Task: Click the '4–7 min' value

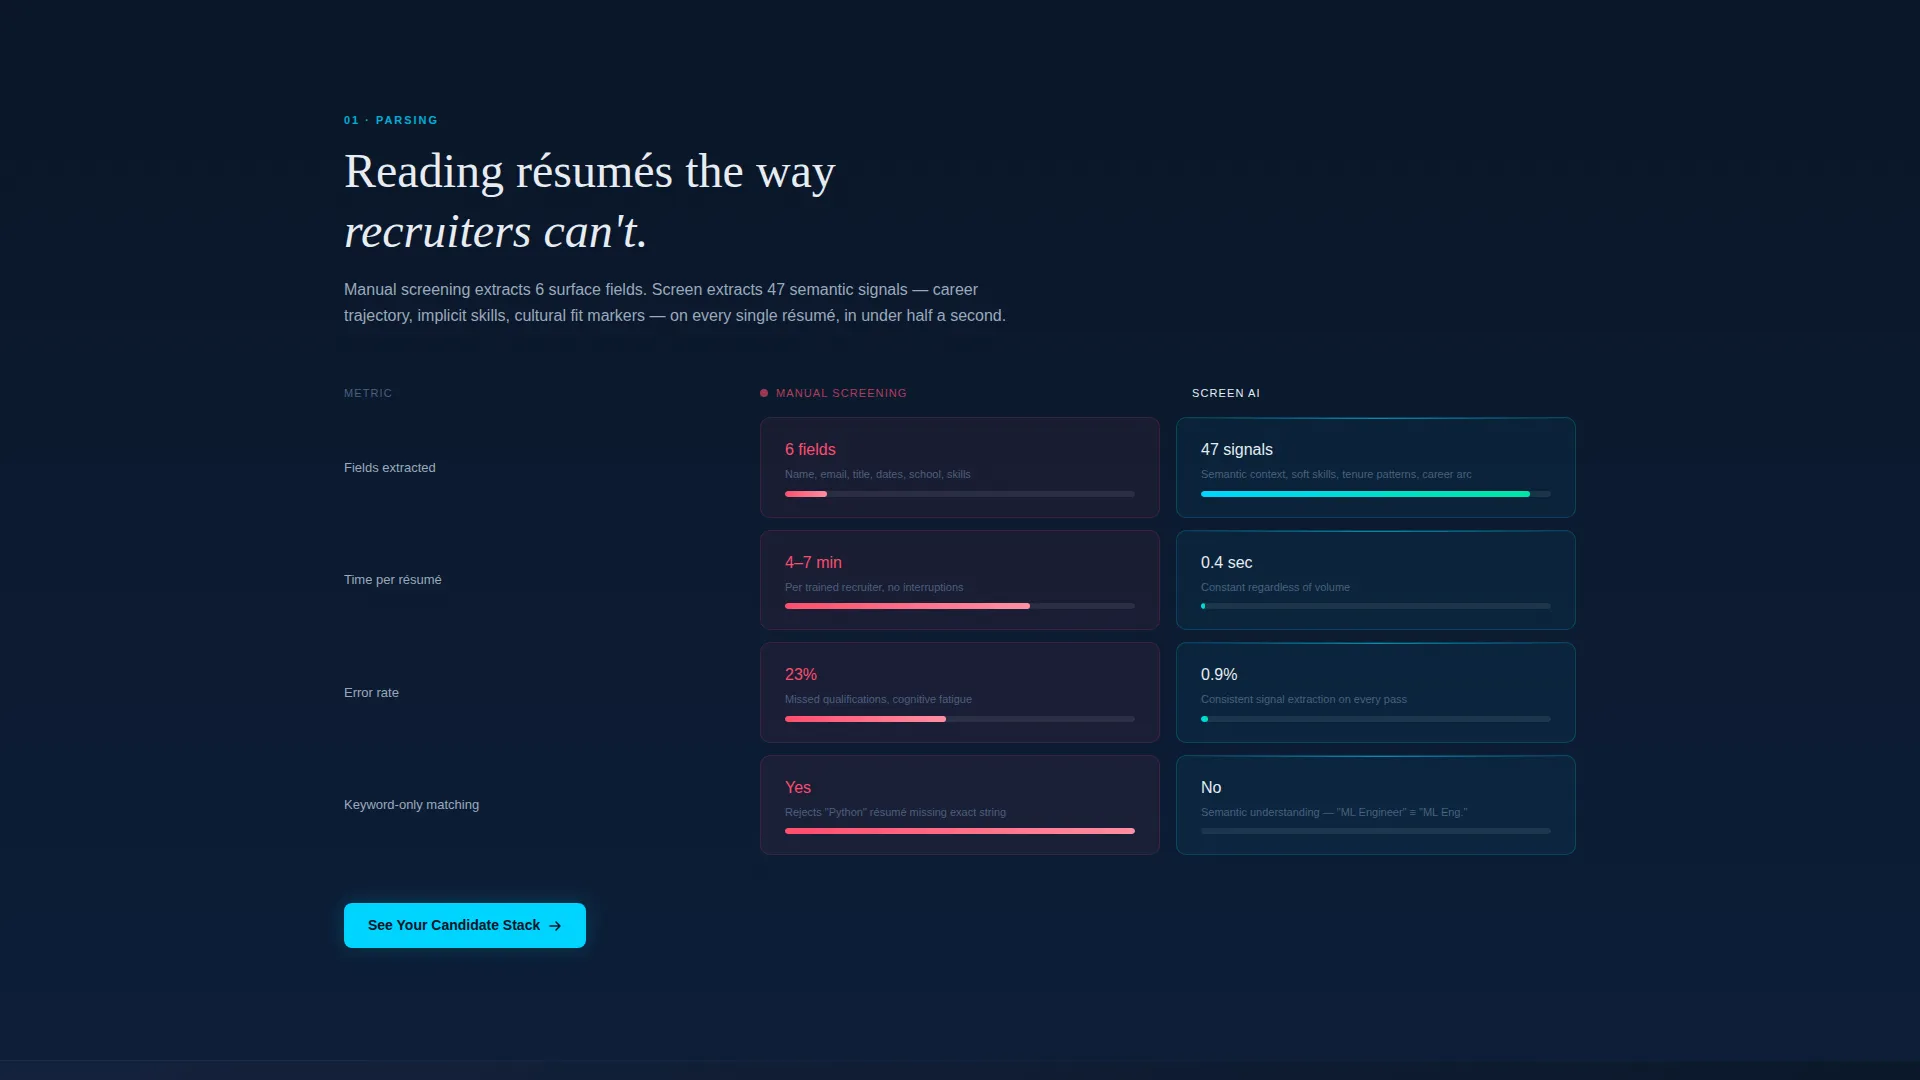Action: 813,562
